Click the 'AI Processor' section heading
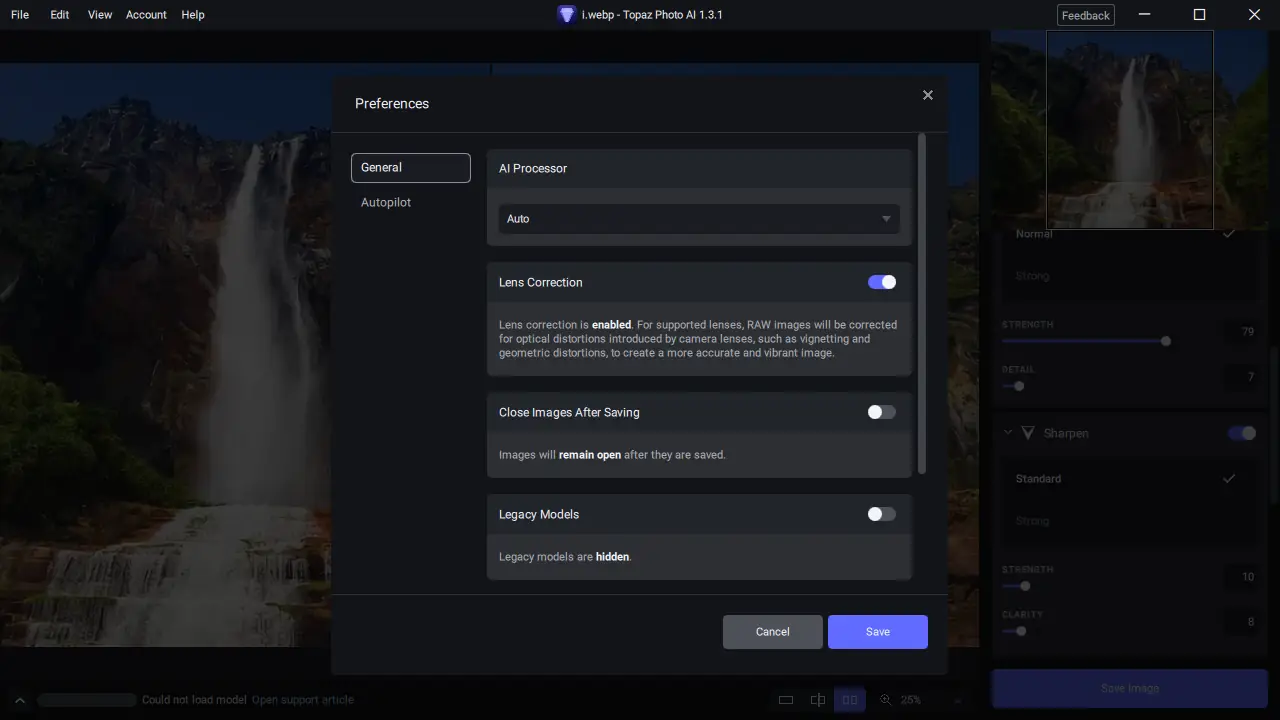 533,169
